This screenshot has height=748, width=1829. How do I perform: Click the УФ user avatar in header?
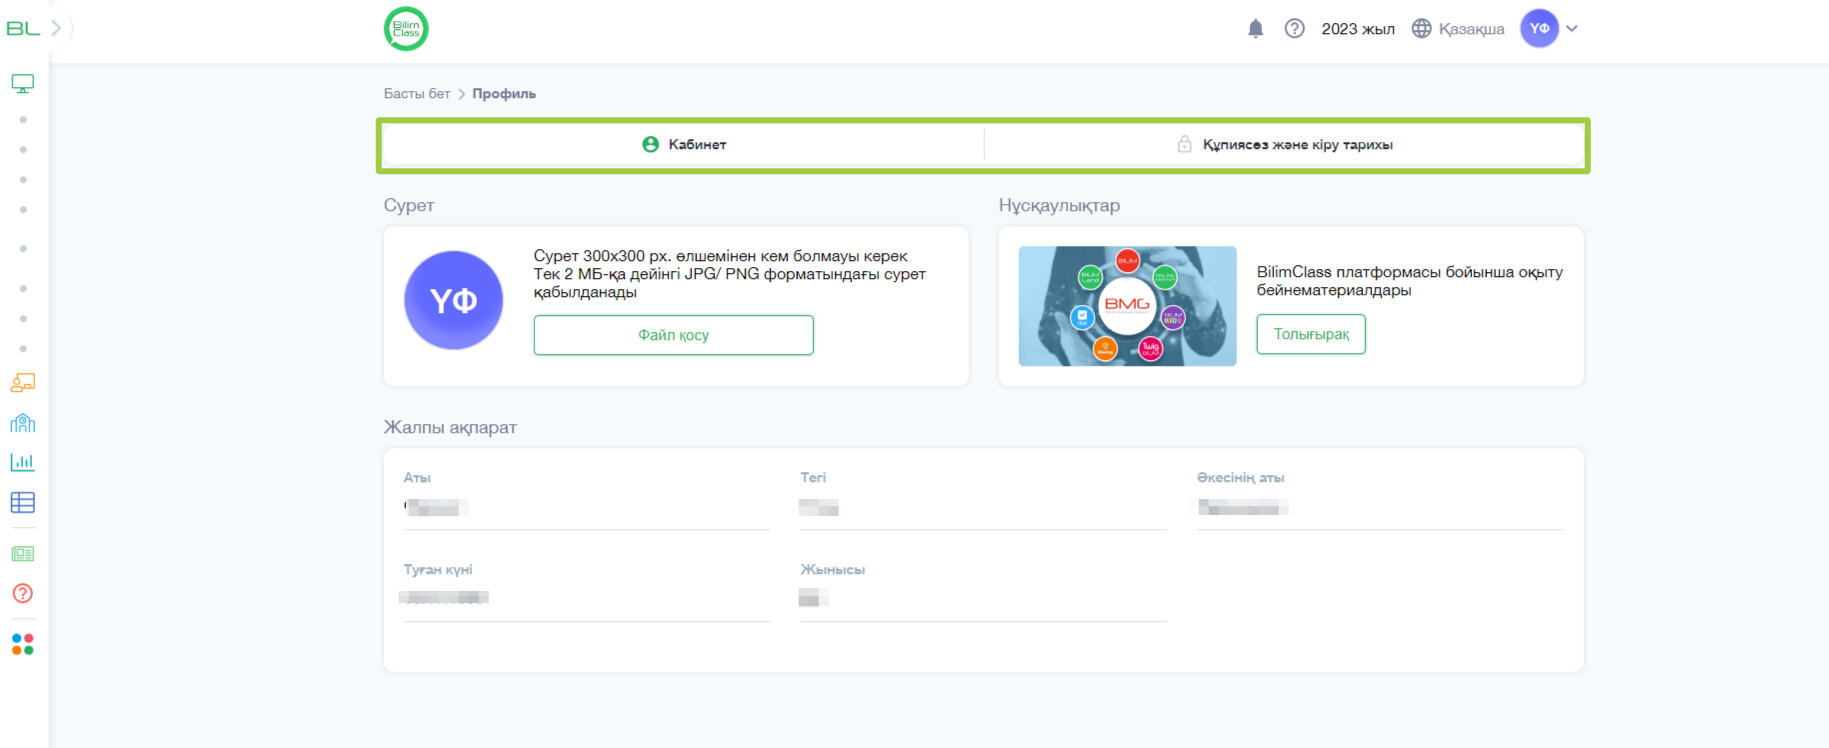1540,28
